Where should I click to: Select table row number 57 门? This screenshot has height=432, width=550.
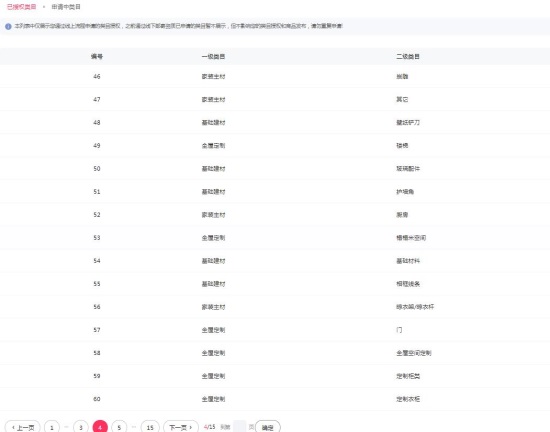point(275,330)
